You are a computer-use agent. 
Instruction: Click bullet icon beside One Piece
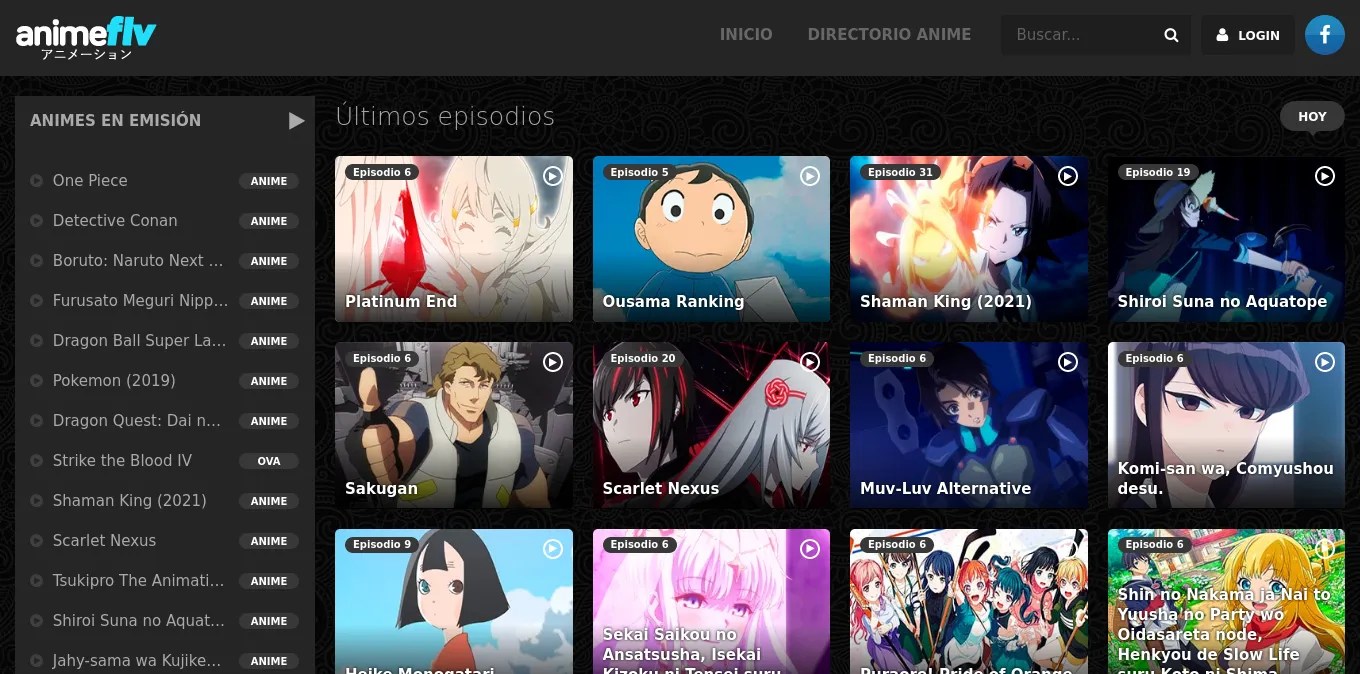point(37,181)
